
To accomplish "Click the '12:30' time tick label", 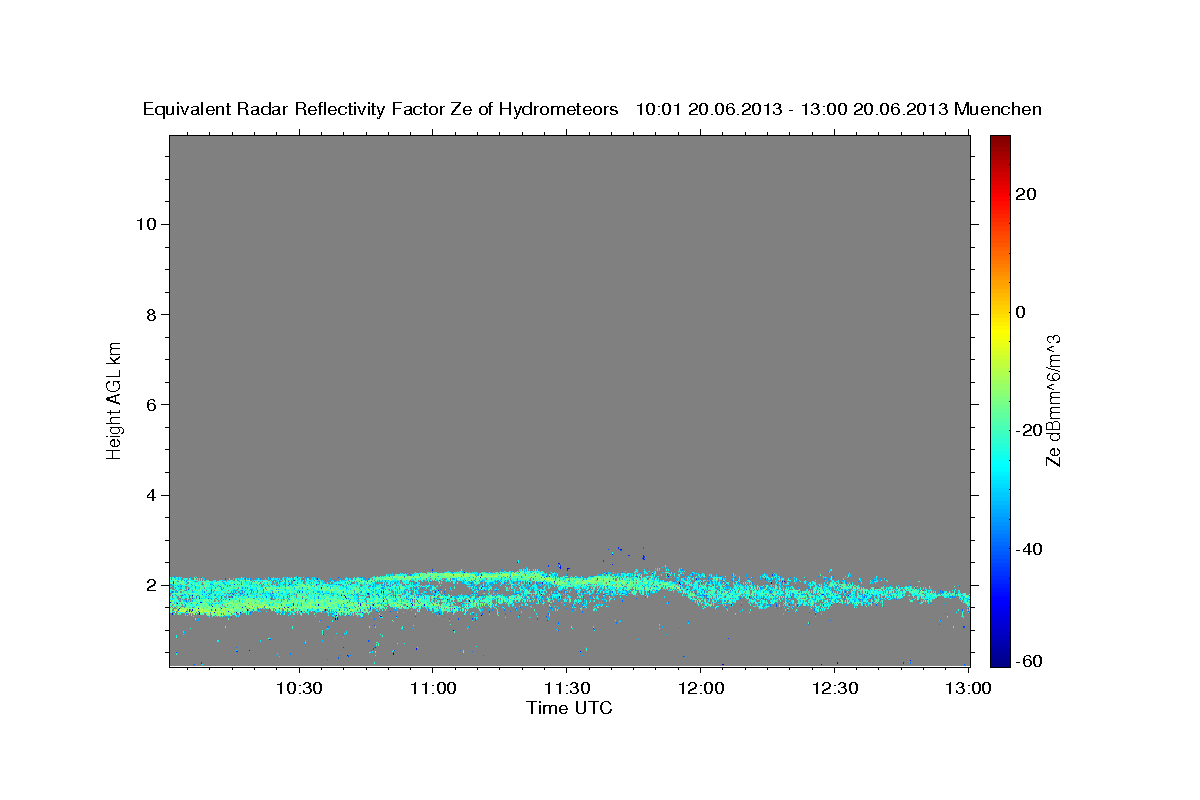I will click(x=834, y=688).
